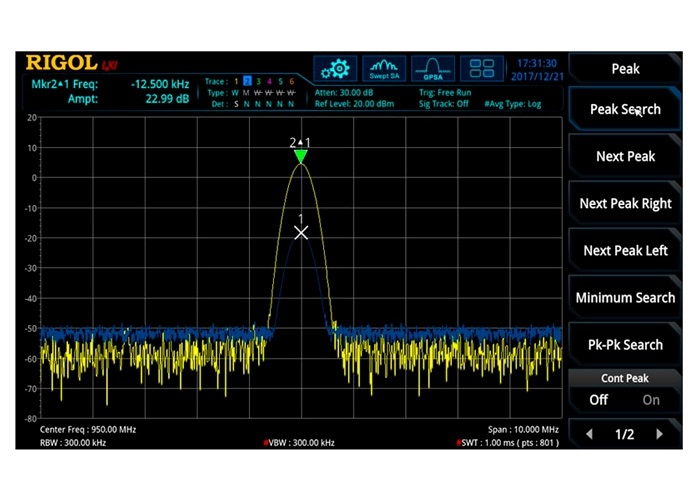Click the white X marker 1

300,232
